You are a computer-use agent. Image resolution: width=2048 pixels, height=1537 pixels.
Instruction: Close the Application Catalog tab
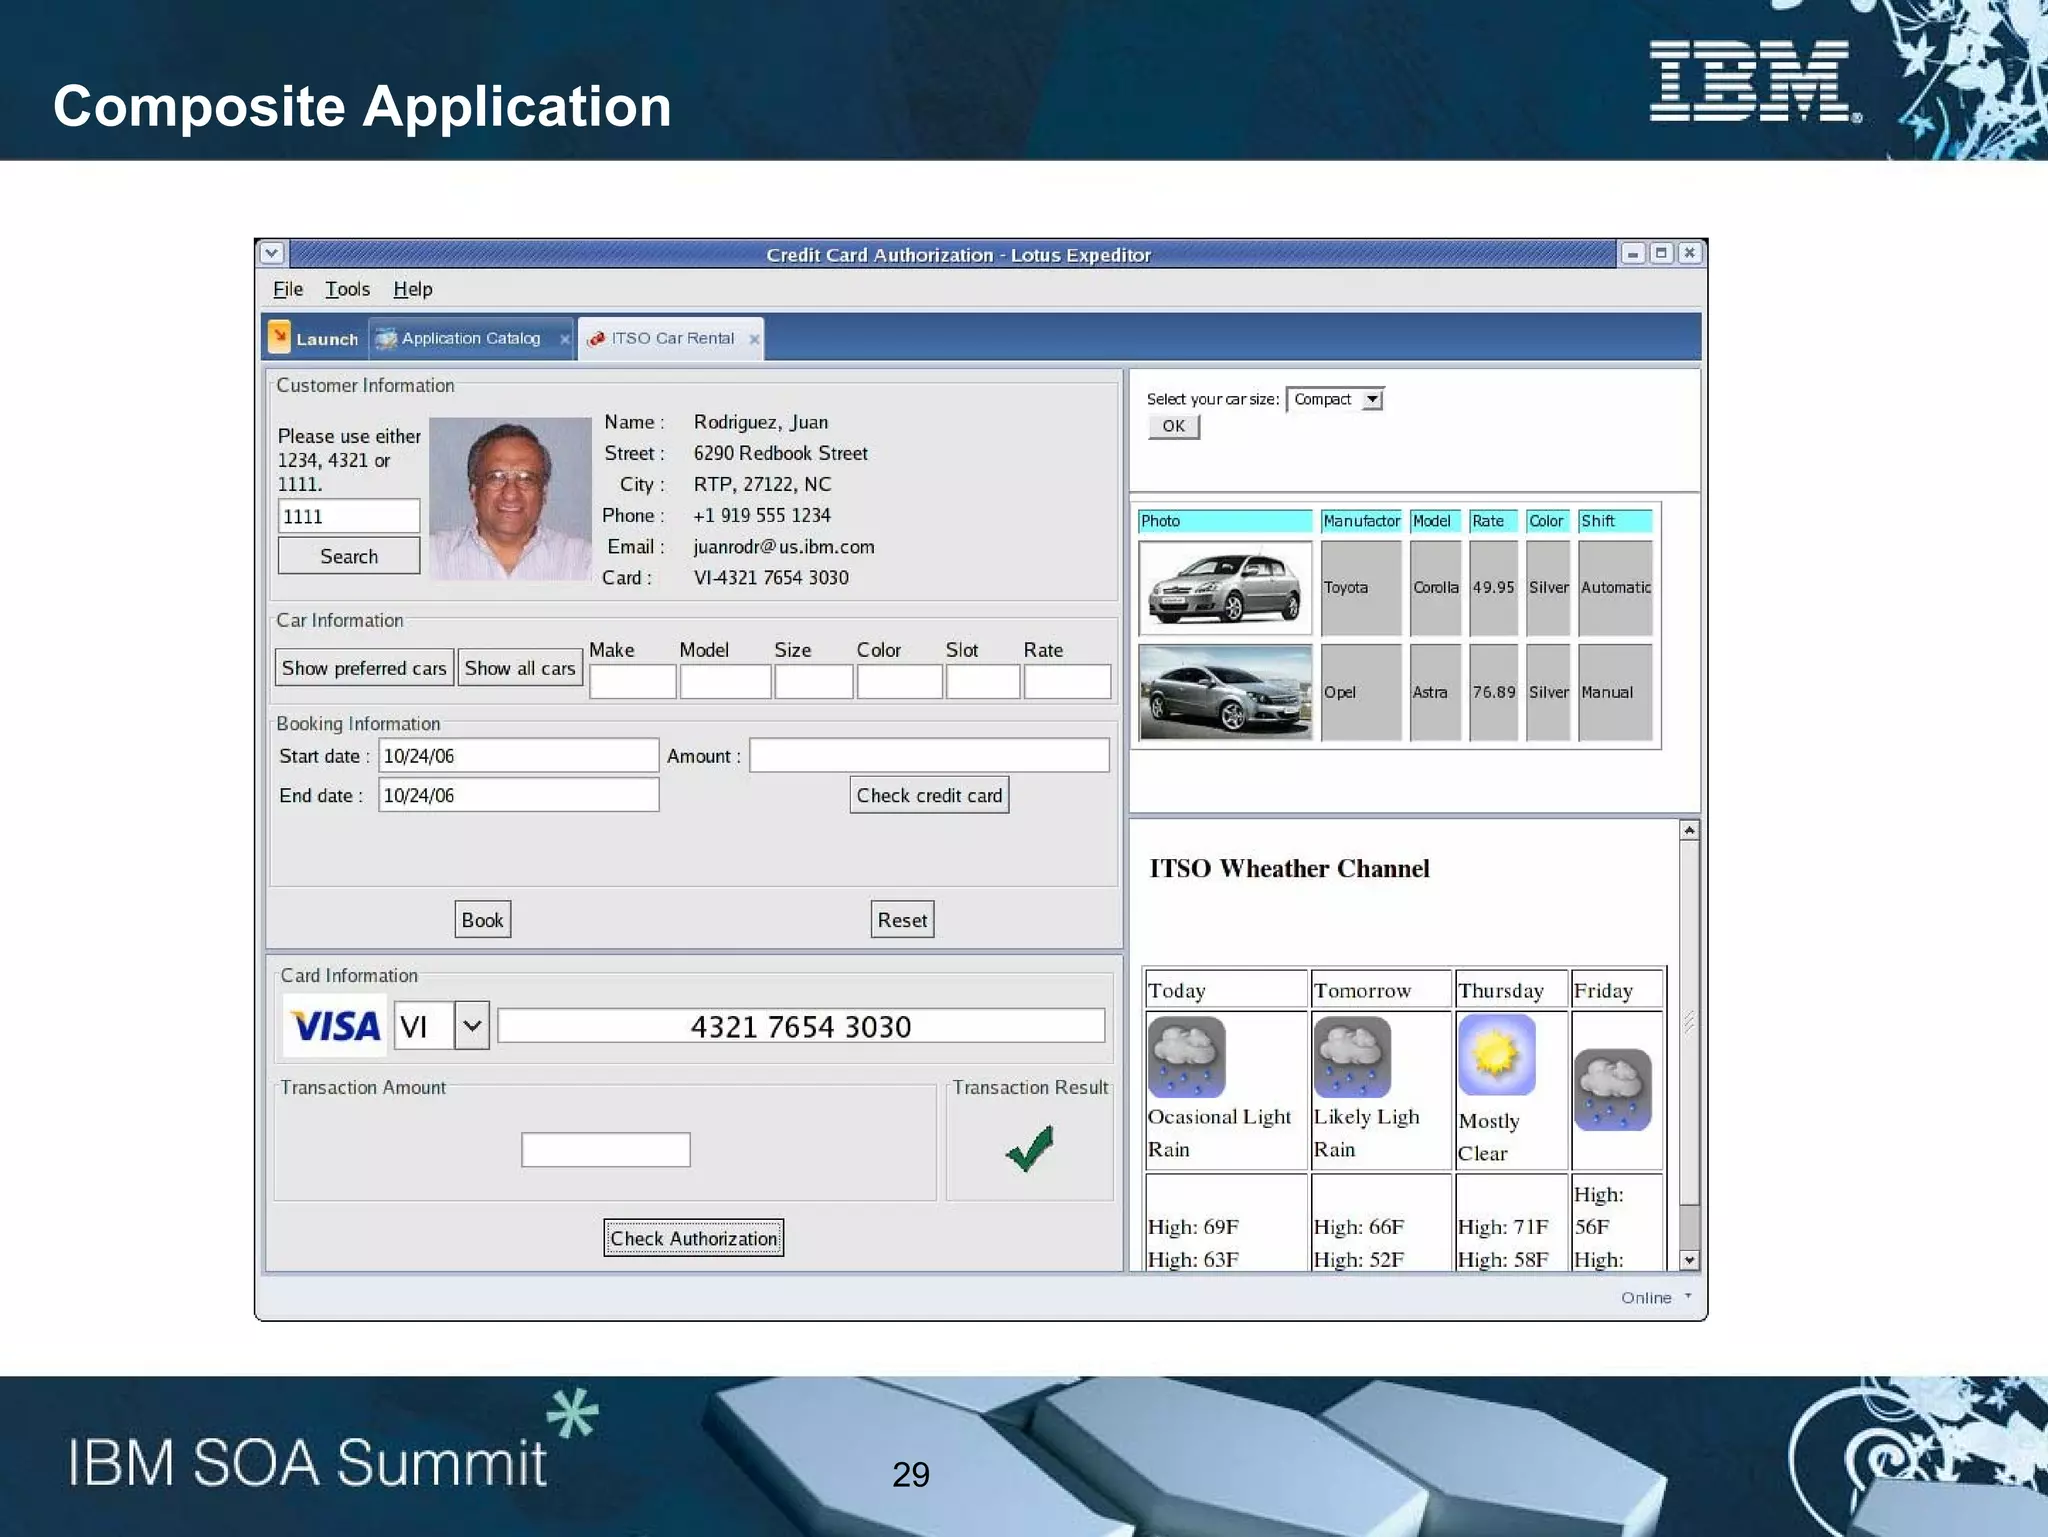click(564, 340)
